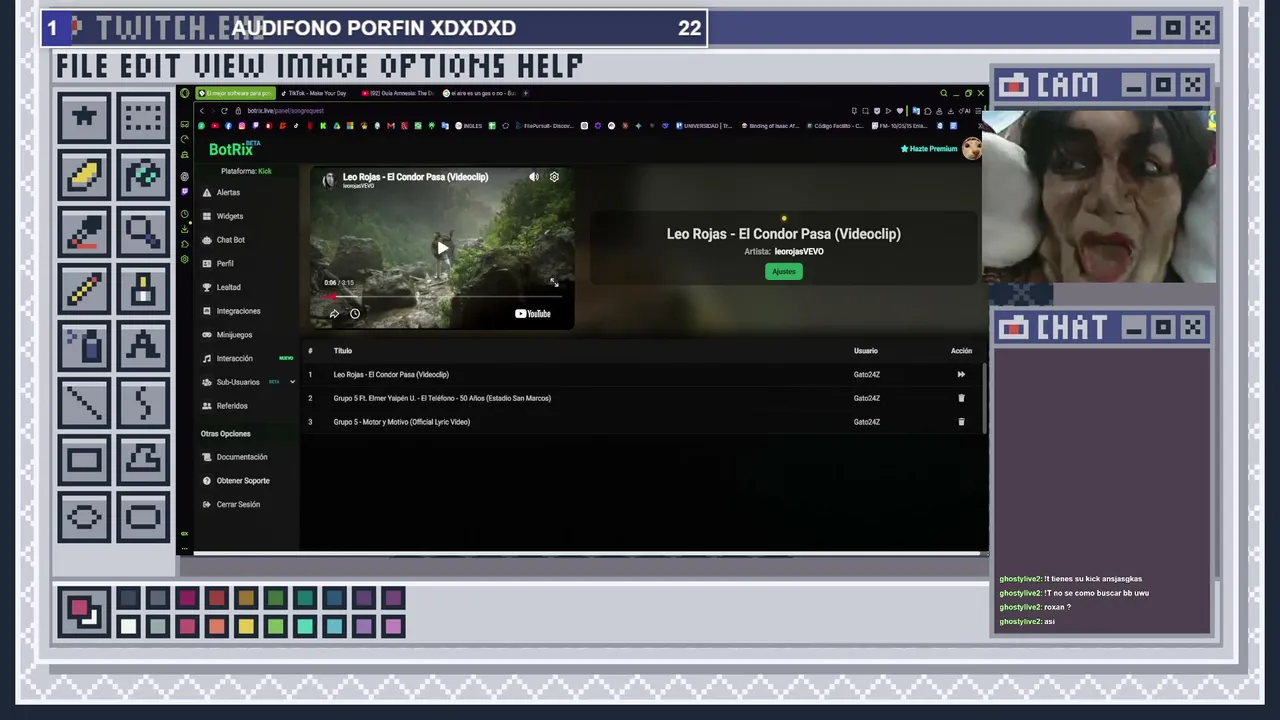Delete the Grupo 5 Motor y Motivo song

[961, 422]
